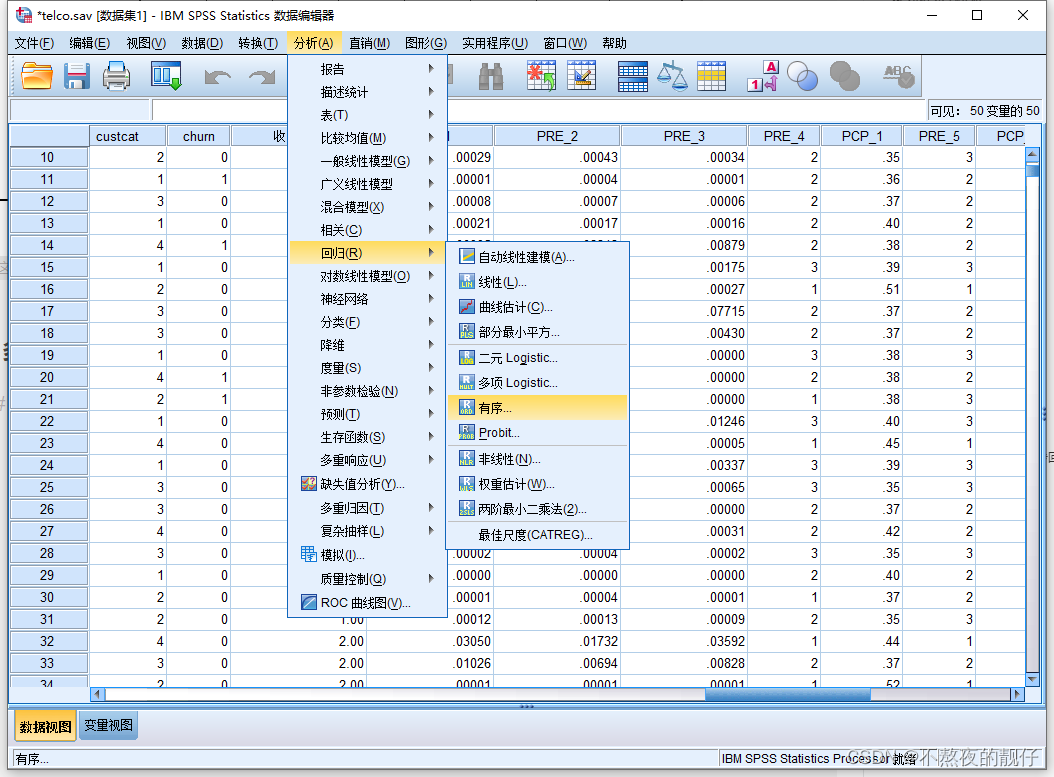Choose Nonlinear regression (非线性) item
This screenshot has width=1054, height=777.
point(537,459)
